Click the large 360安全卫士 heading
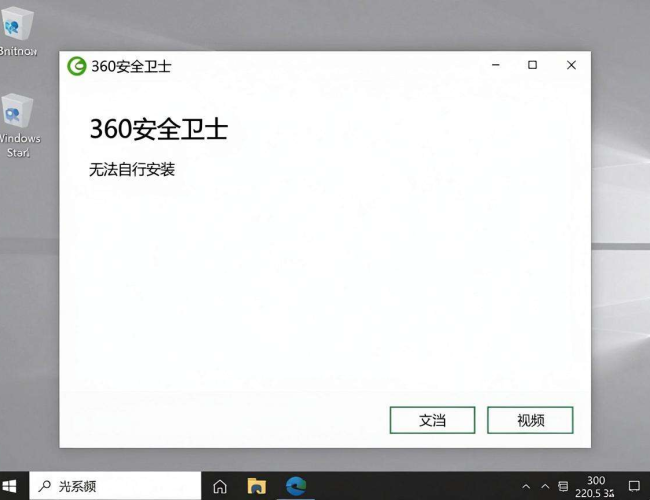 [x=159, y=129]
